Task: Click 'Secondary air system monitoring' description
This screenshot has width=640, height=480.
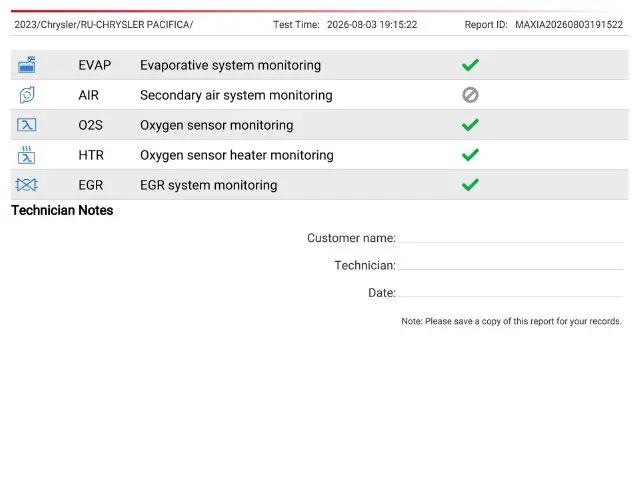Action: 236,96
